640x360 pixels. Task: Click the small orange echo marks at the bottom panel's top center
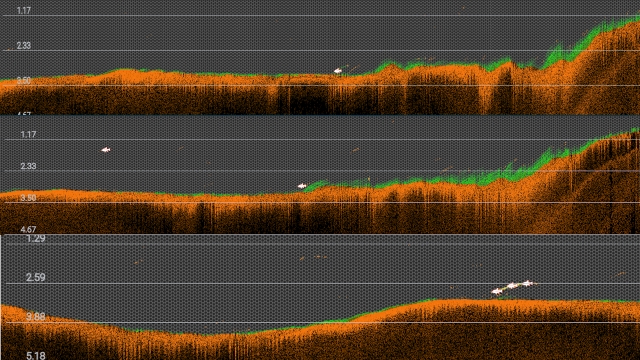(x=313, y=258)
